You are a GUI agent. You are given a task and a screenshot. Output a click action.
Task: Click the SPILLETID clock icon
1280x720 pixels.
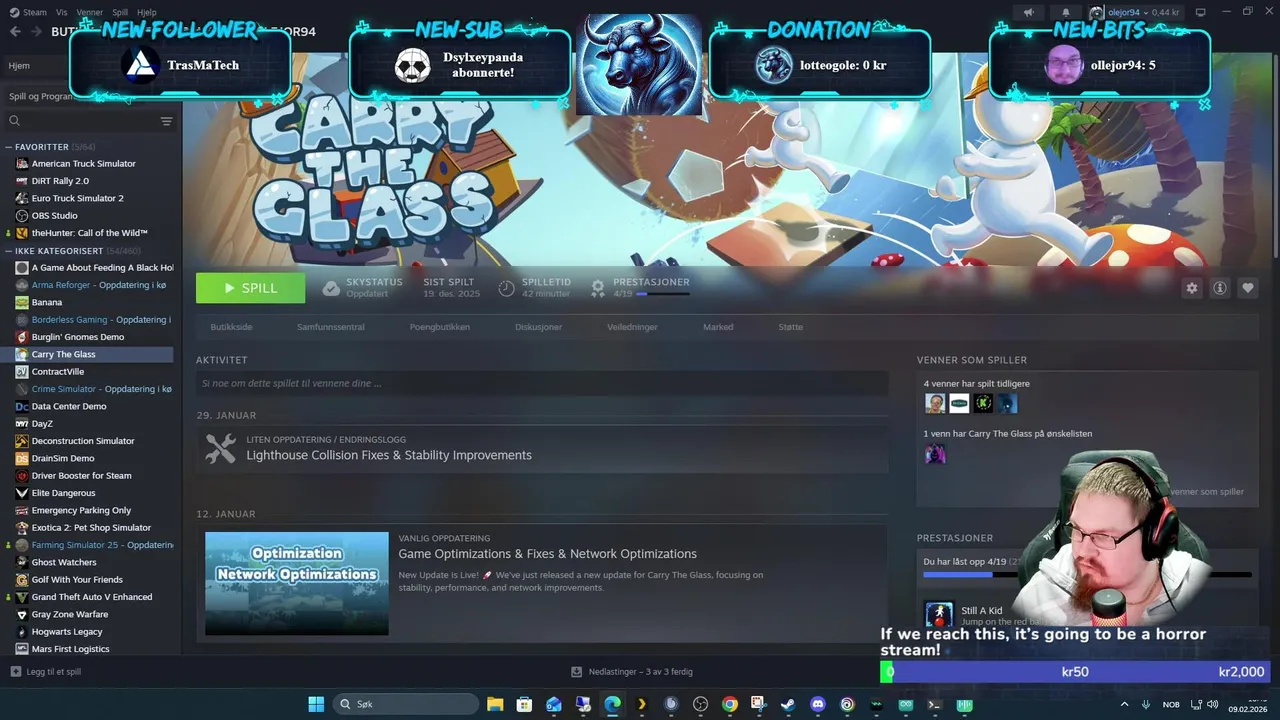click(x=507, y=288)
